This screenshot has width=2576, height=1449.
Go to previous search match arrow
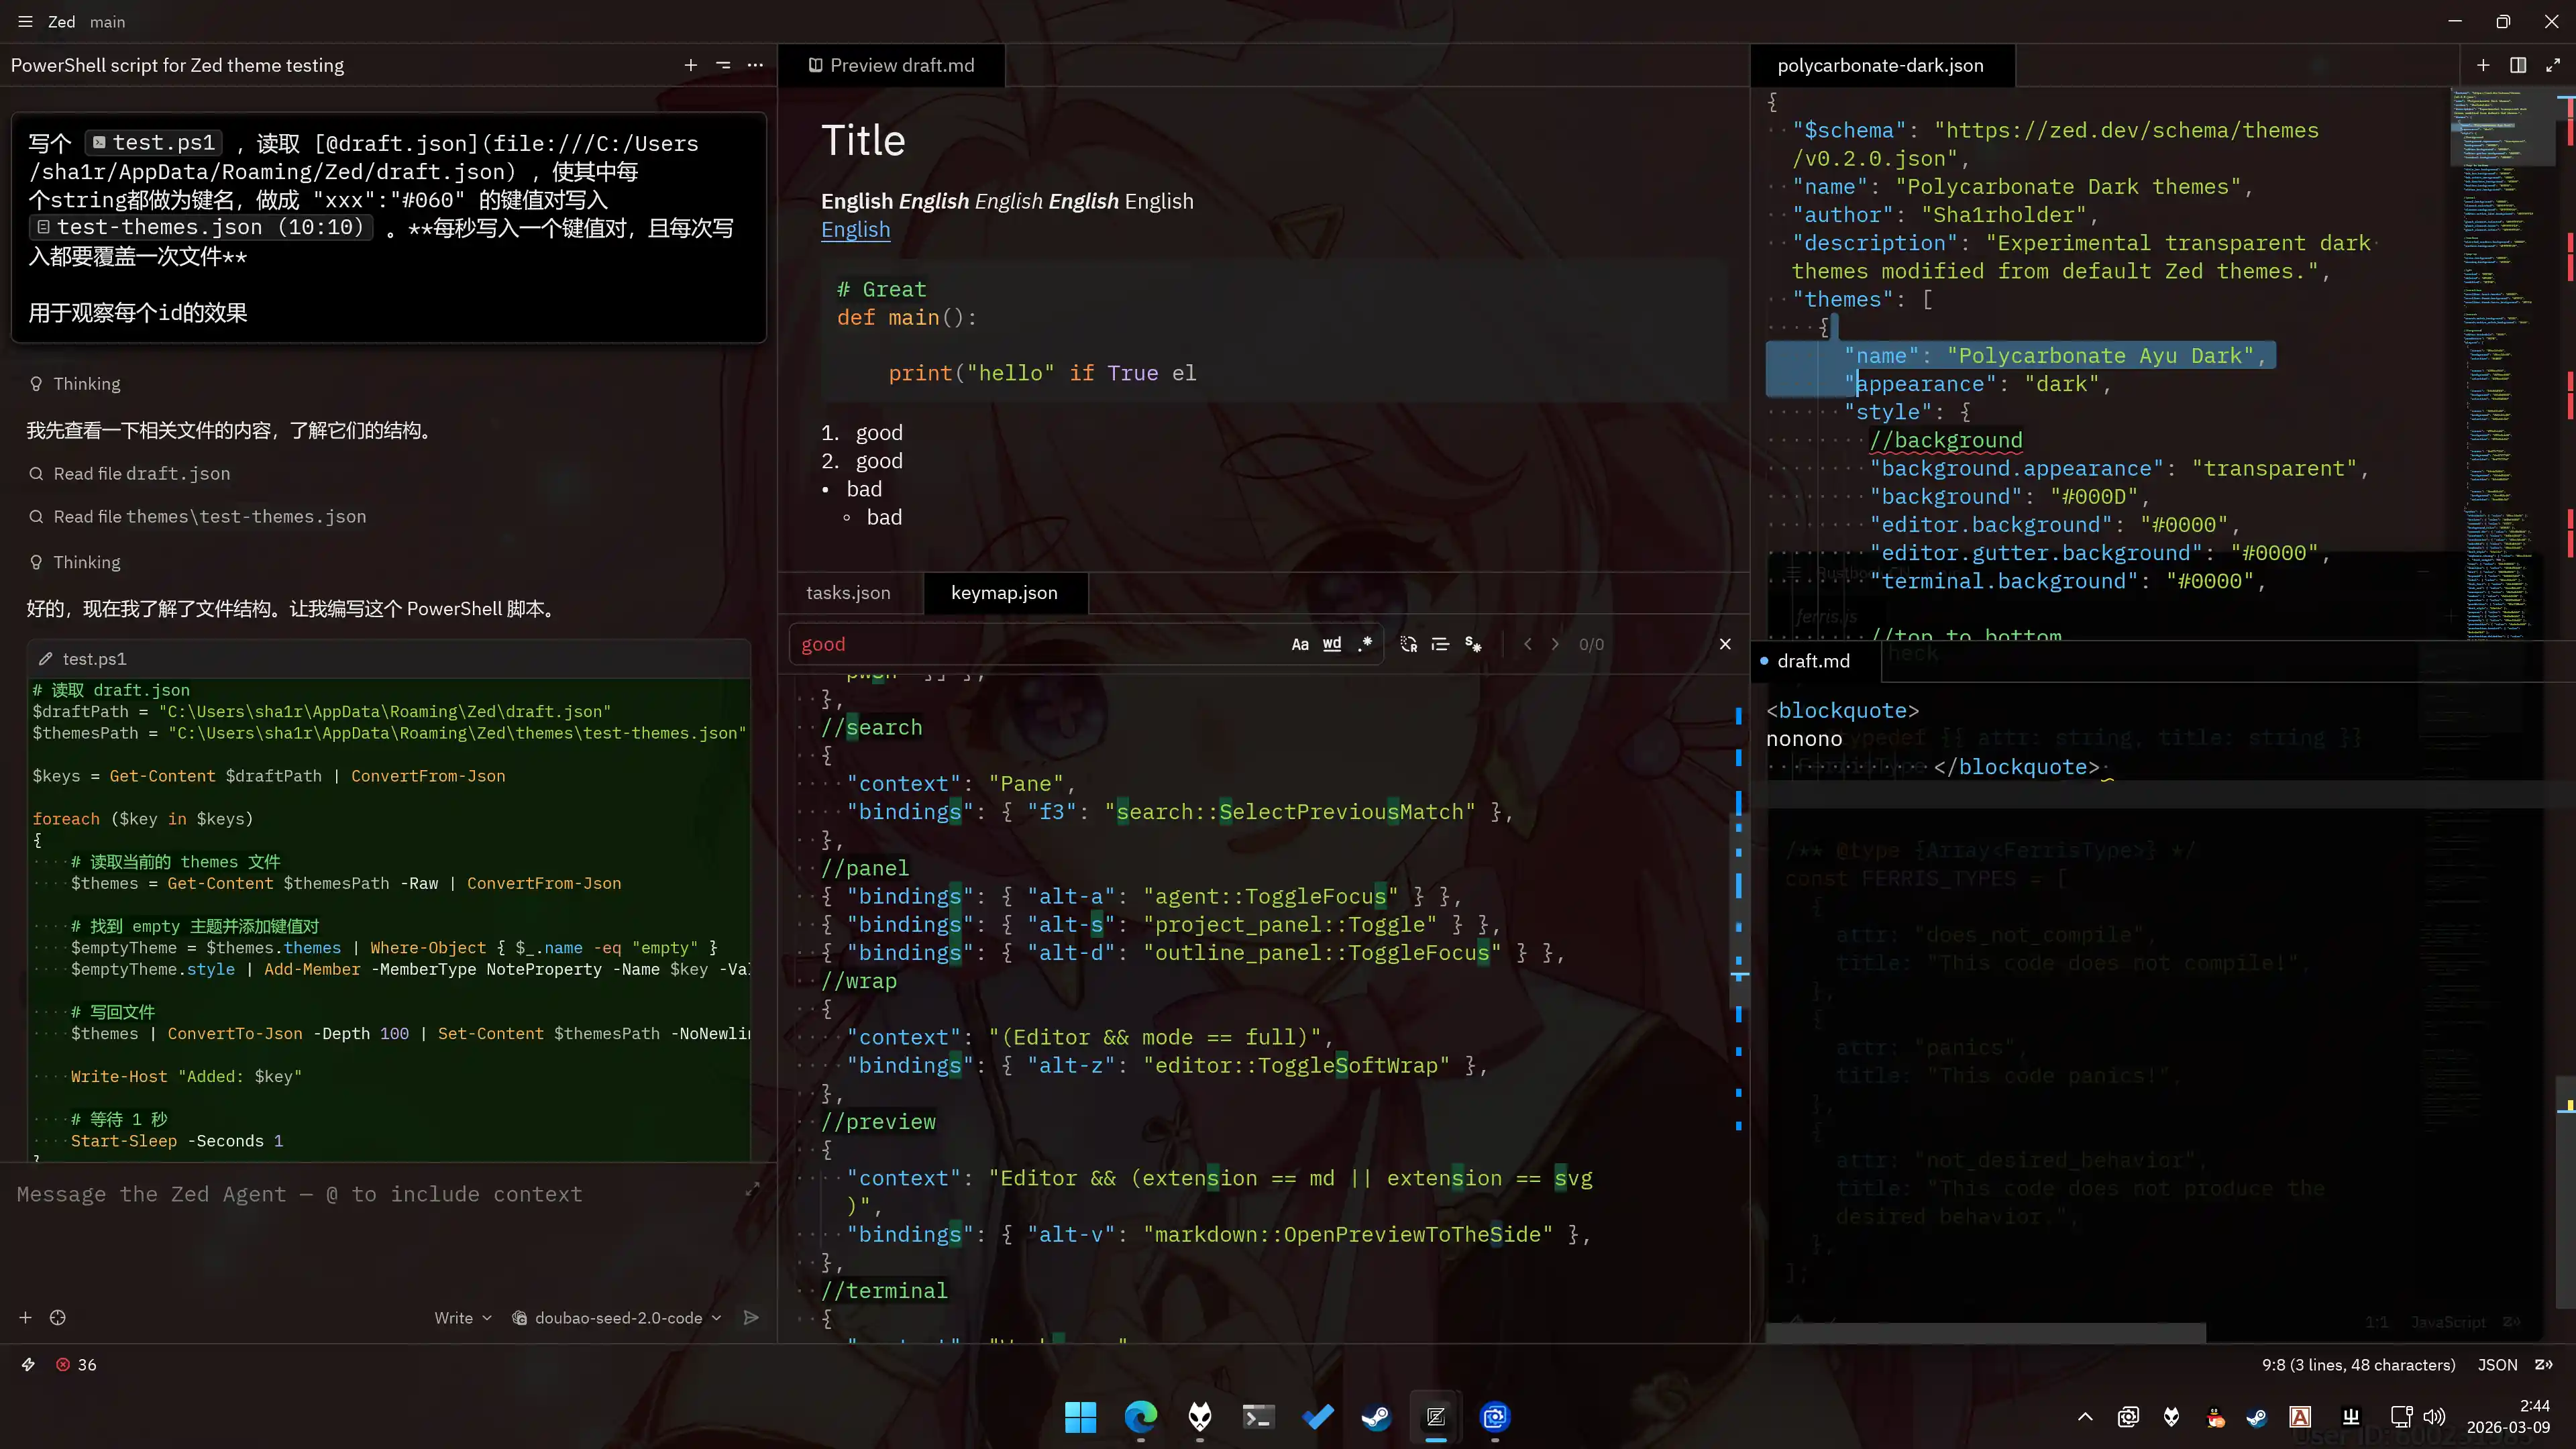[1527, 644]
